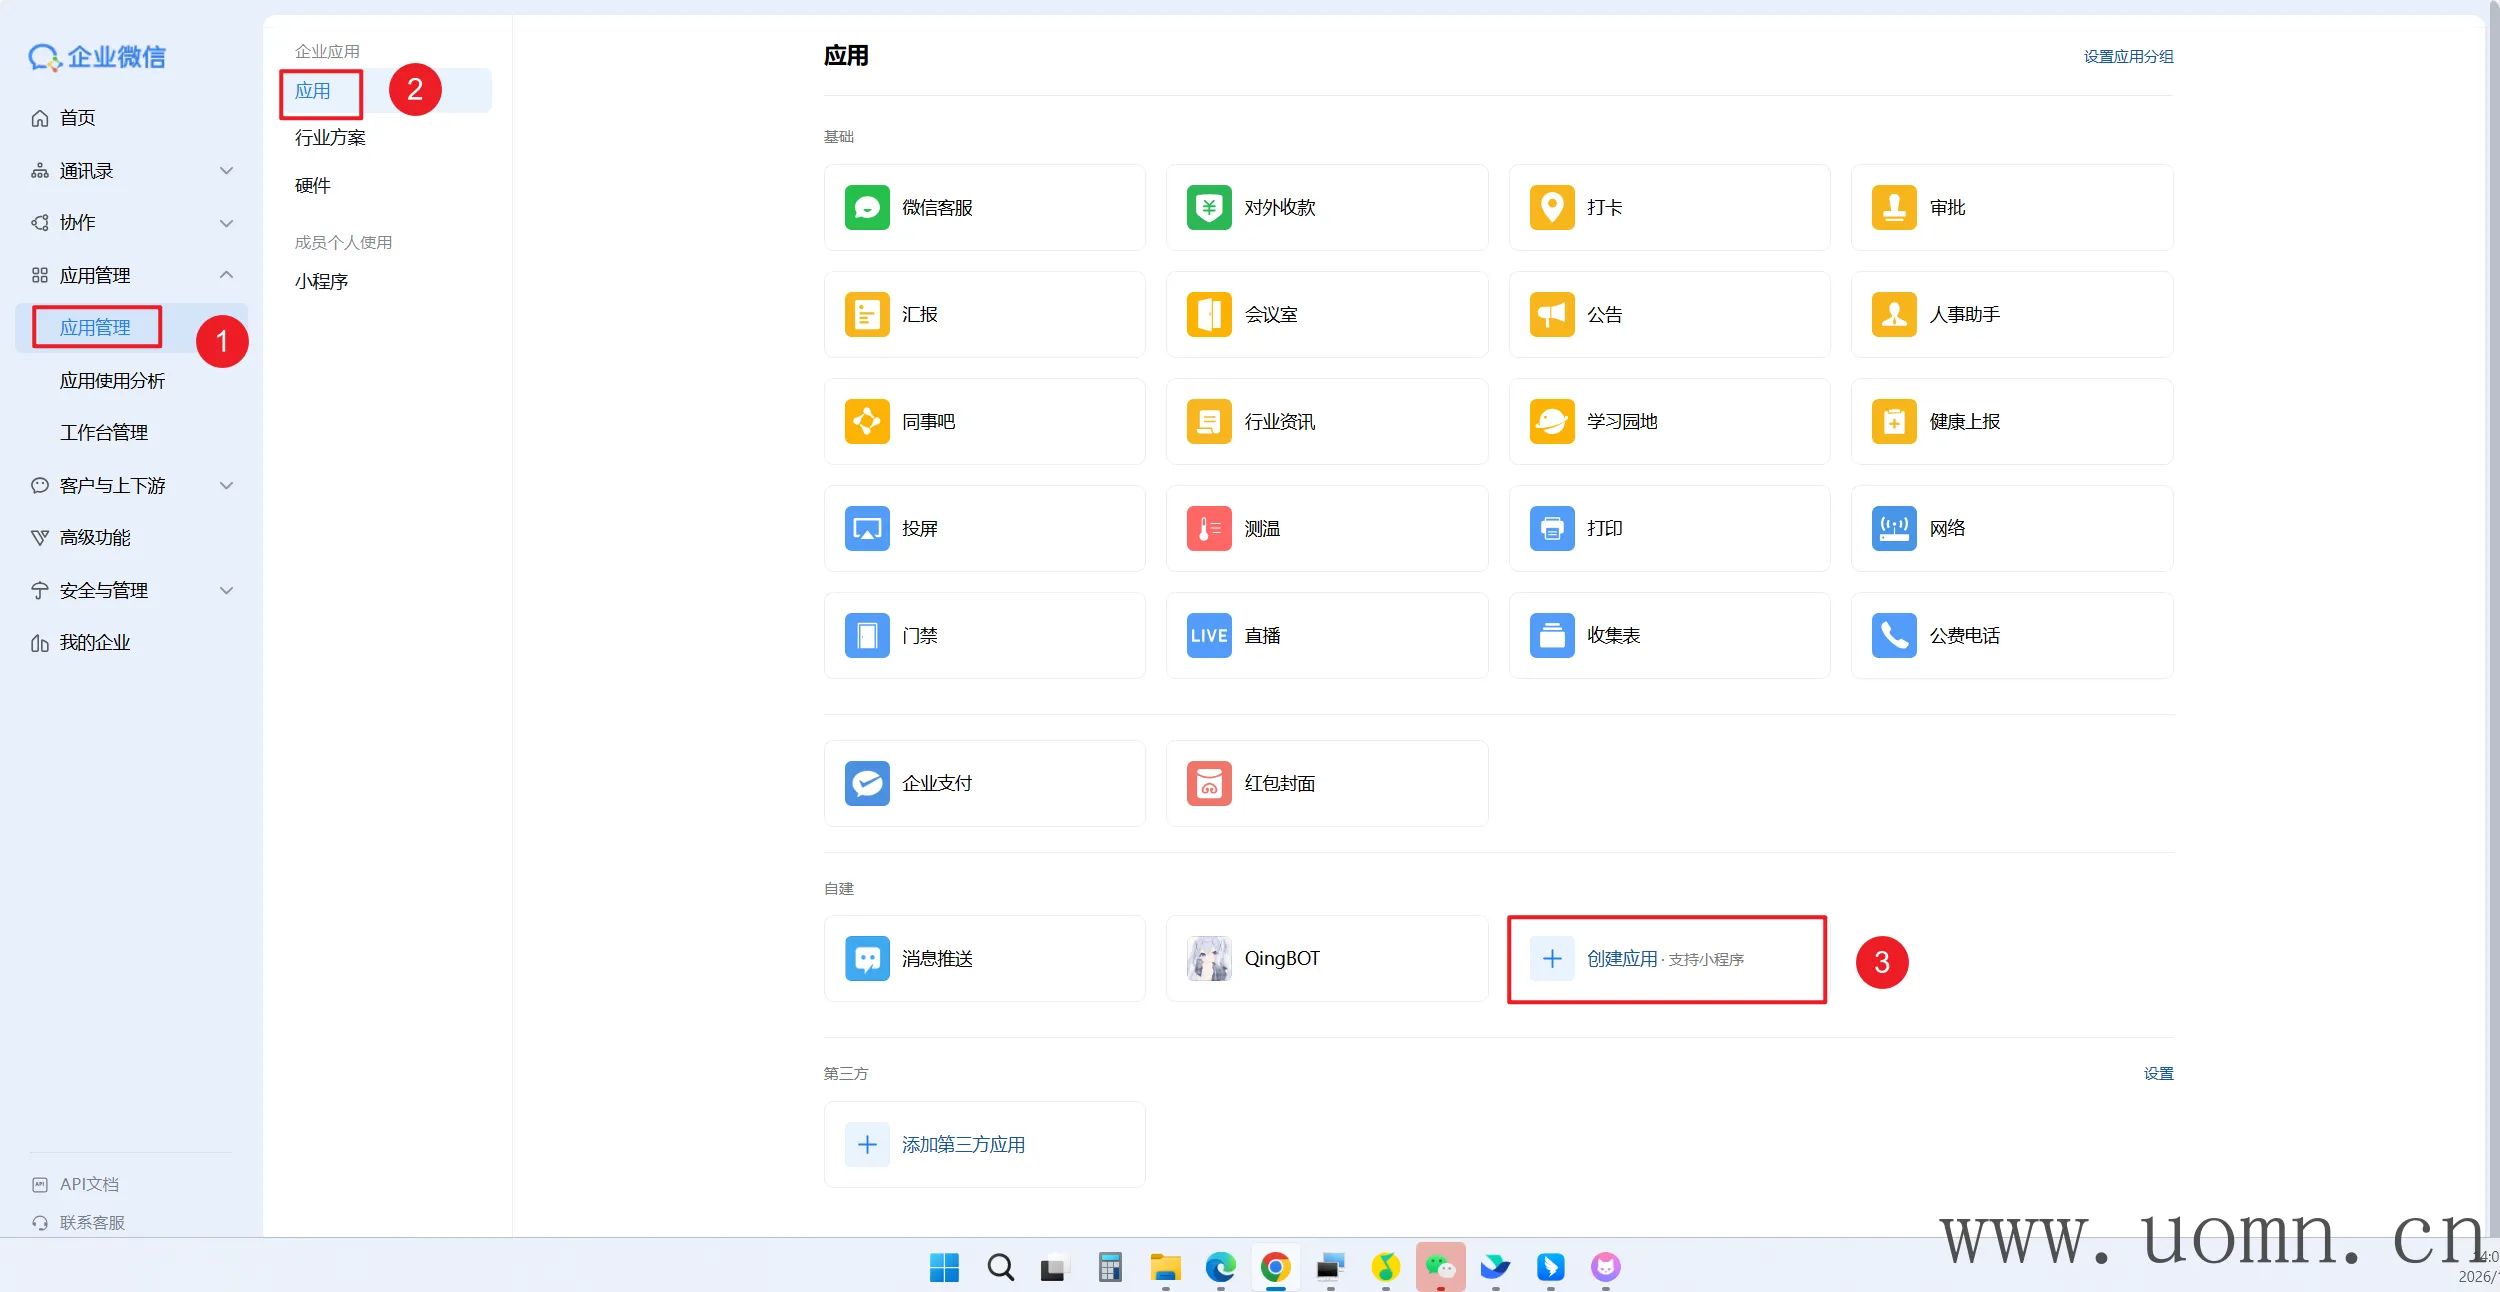
Task: Open the 打卡 check-in app icon
Action: [x=1551, y=208]
